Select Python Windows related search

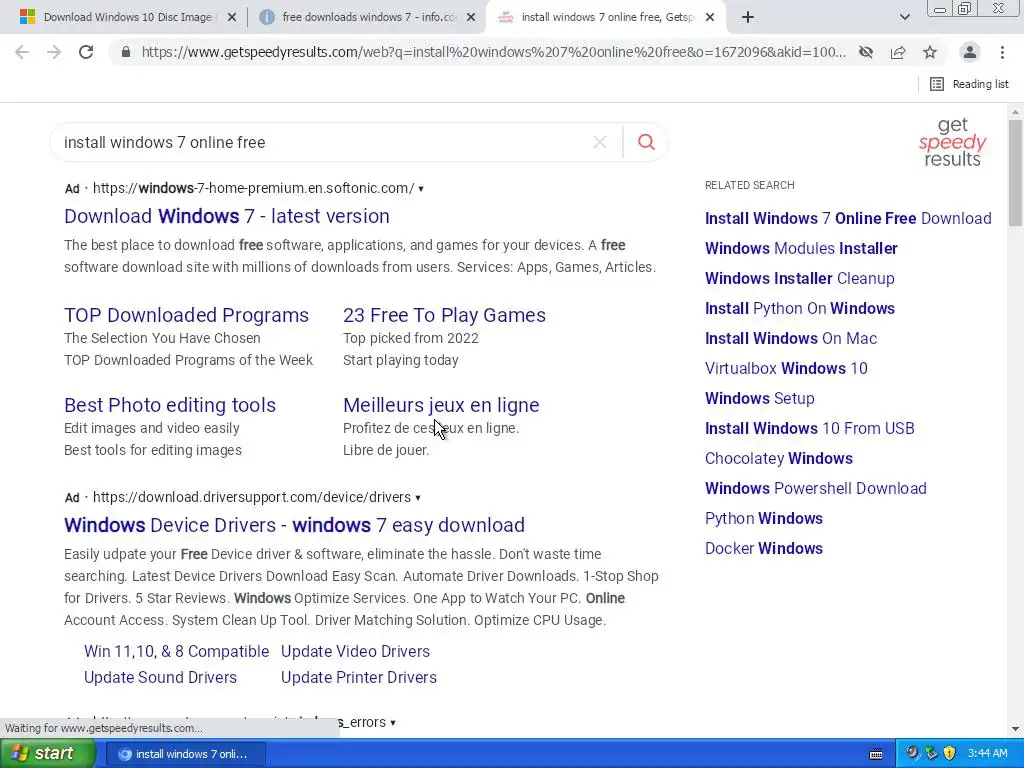pos(763,519)
